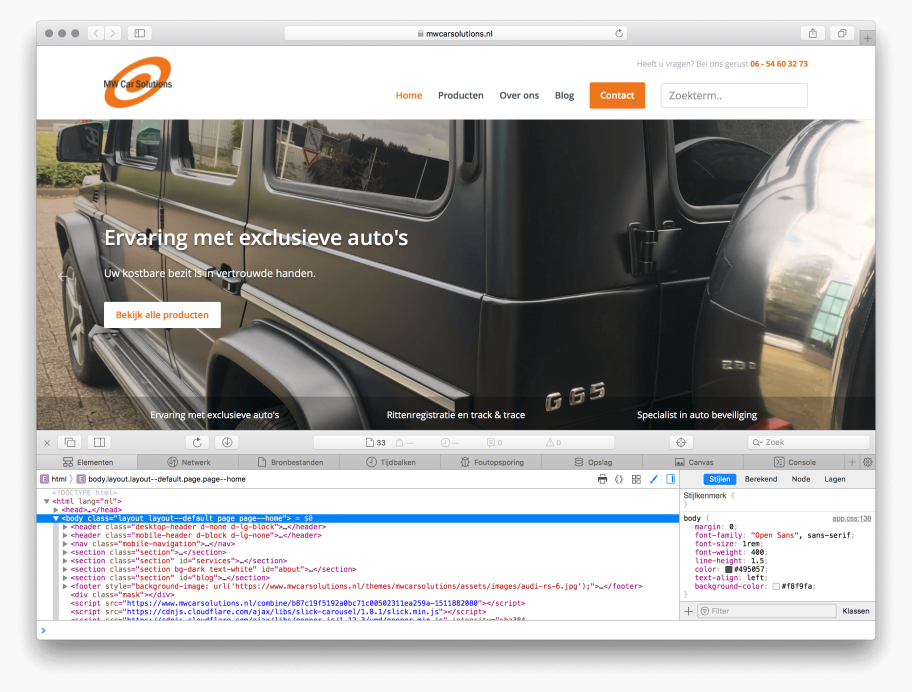Viewport: 912px width, 692px height.
Task: Select the Lagen sidebar panel
Action: point(835,479)
